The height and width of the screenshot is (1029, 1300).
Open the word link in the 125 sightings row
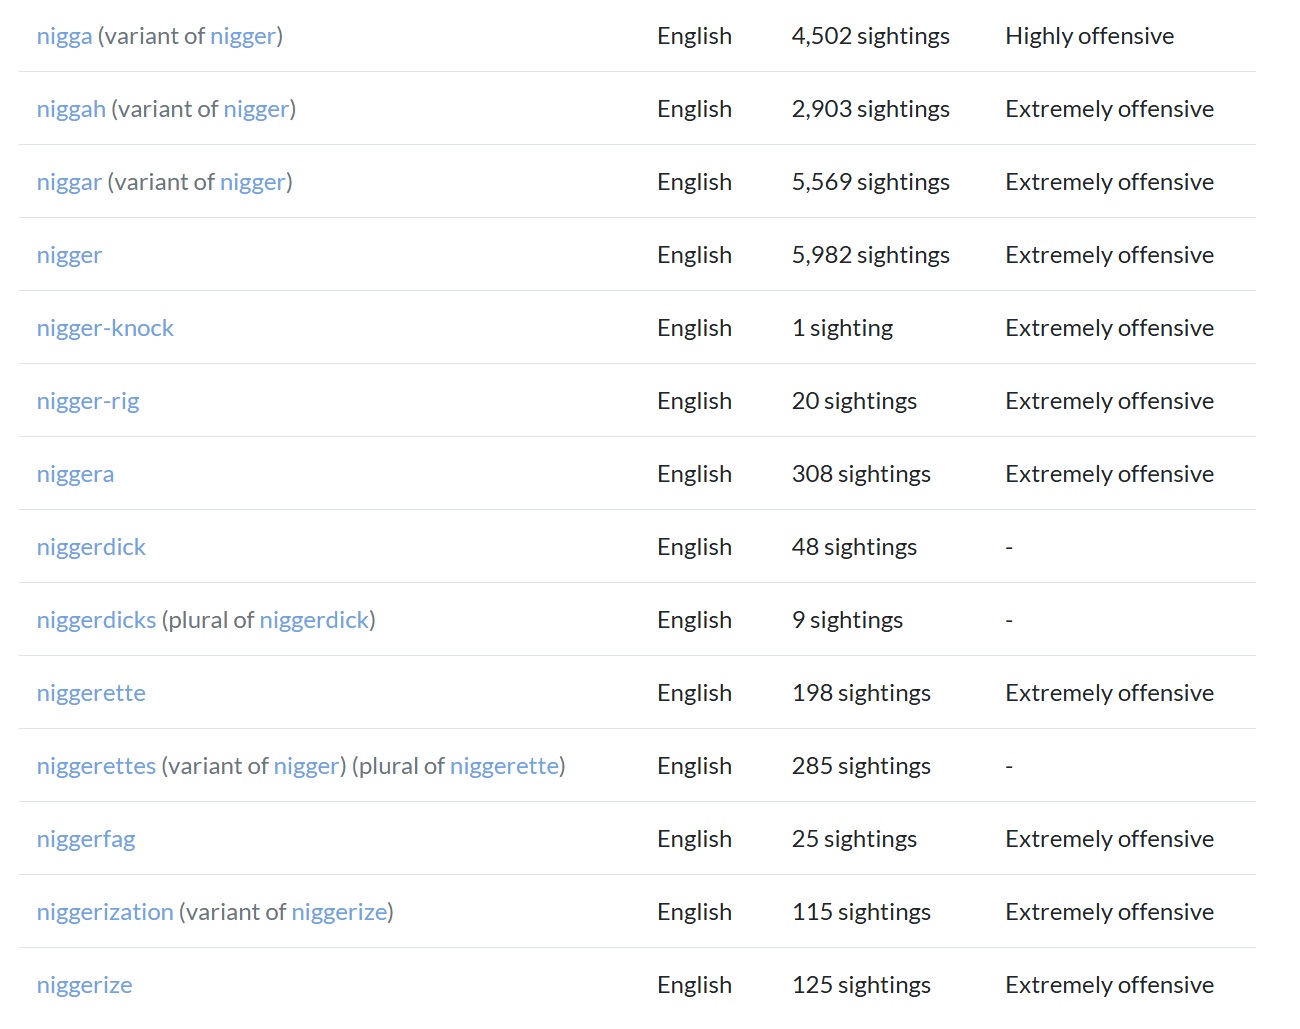[84, 986]
